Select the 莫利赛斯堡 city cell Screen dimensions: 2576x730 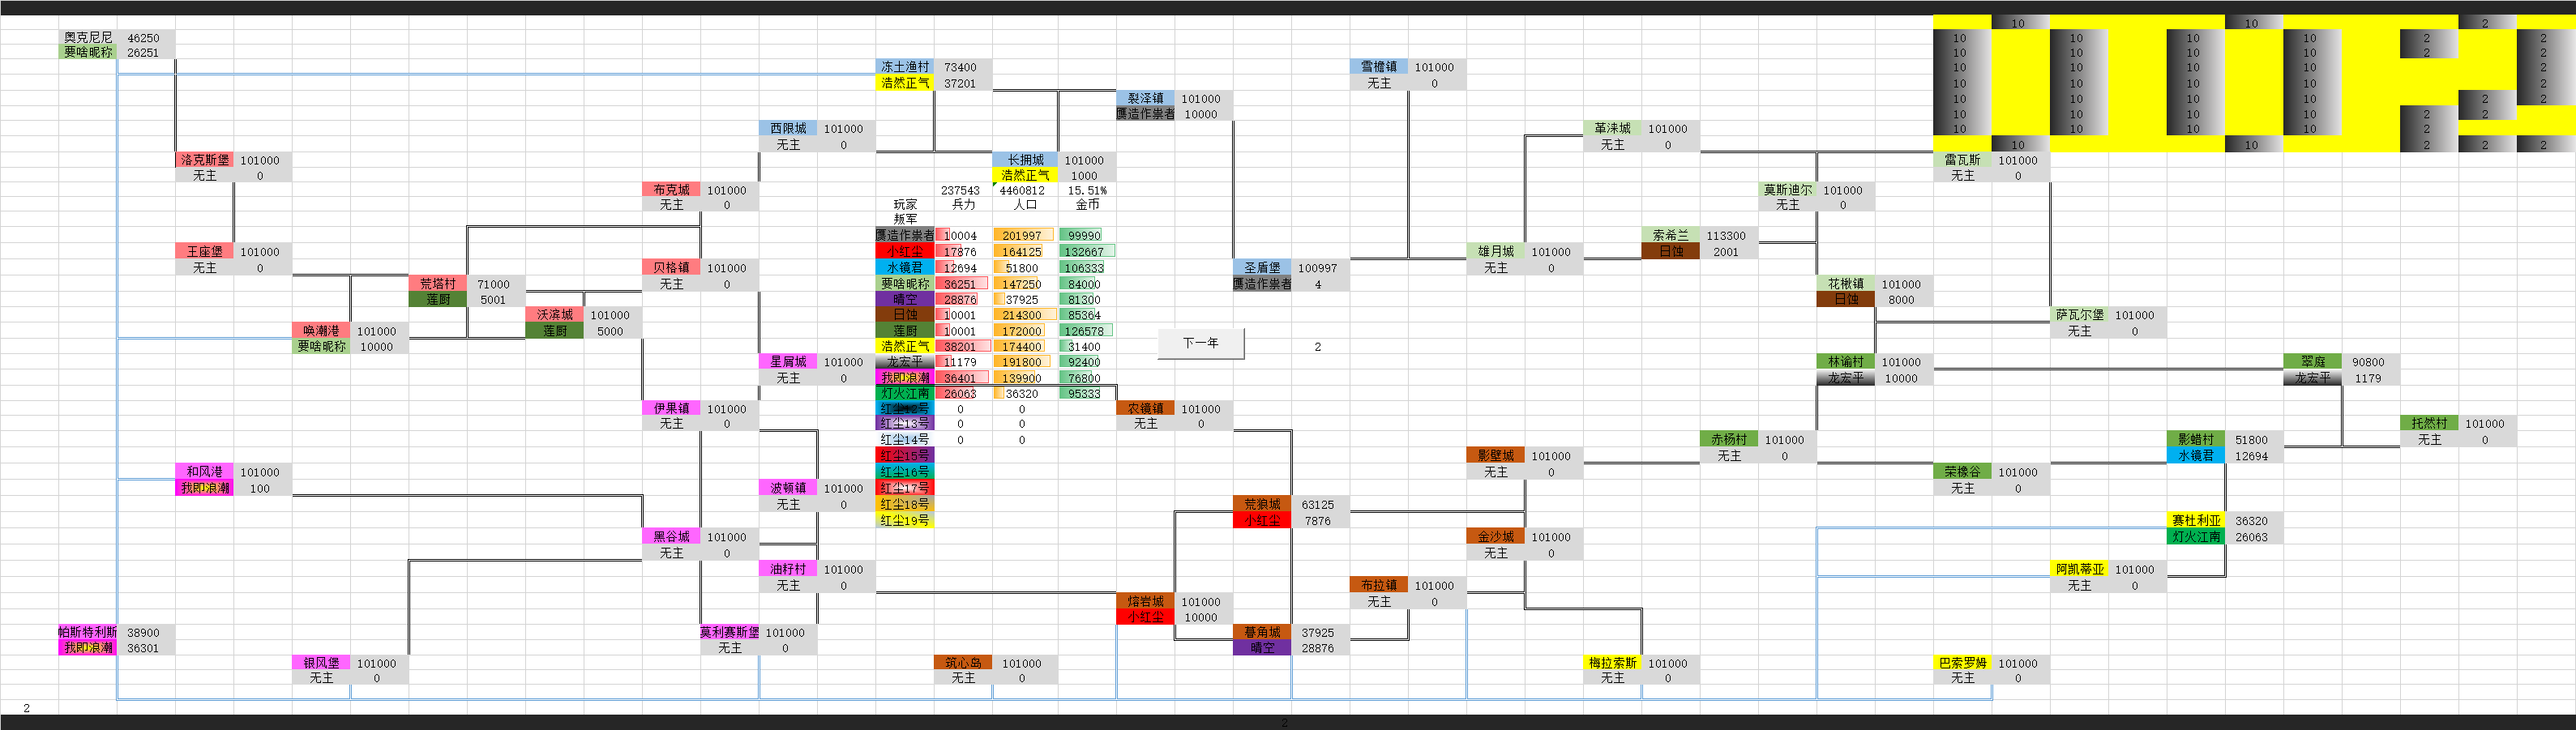[729, 633]
